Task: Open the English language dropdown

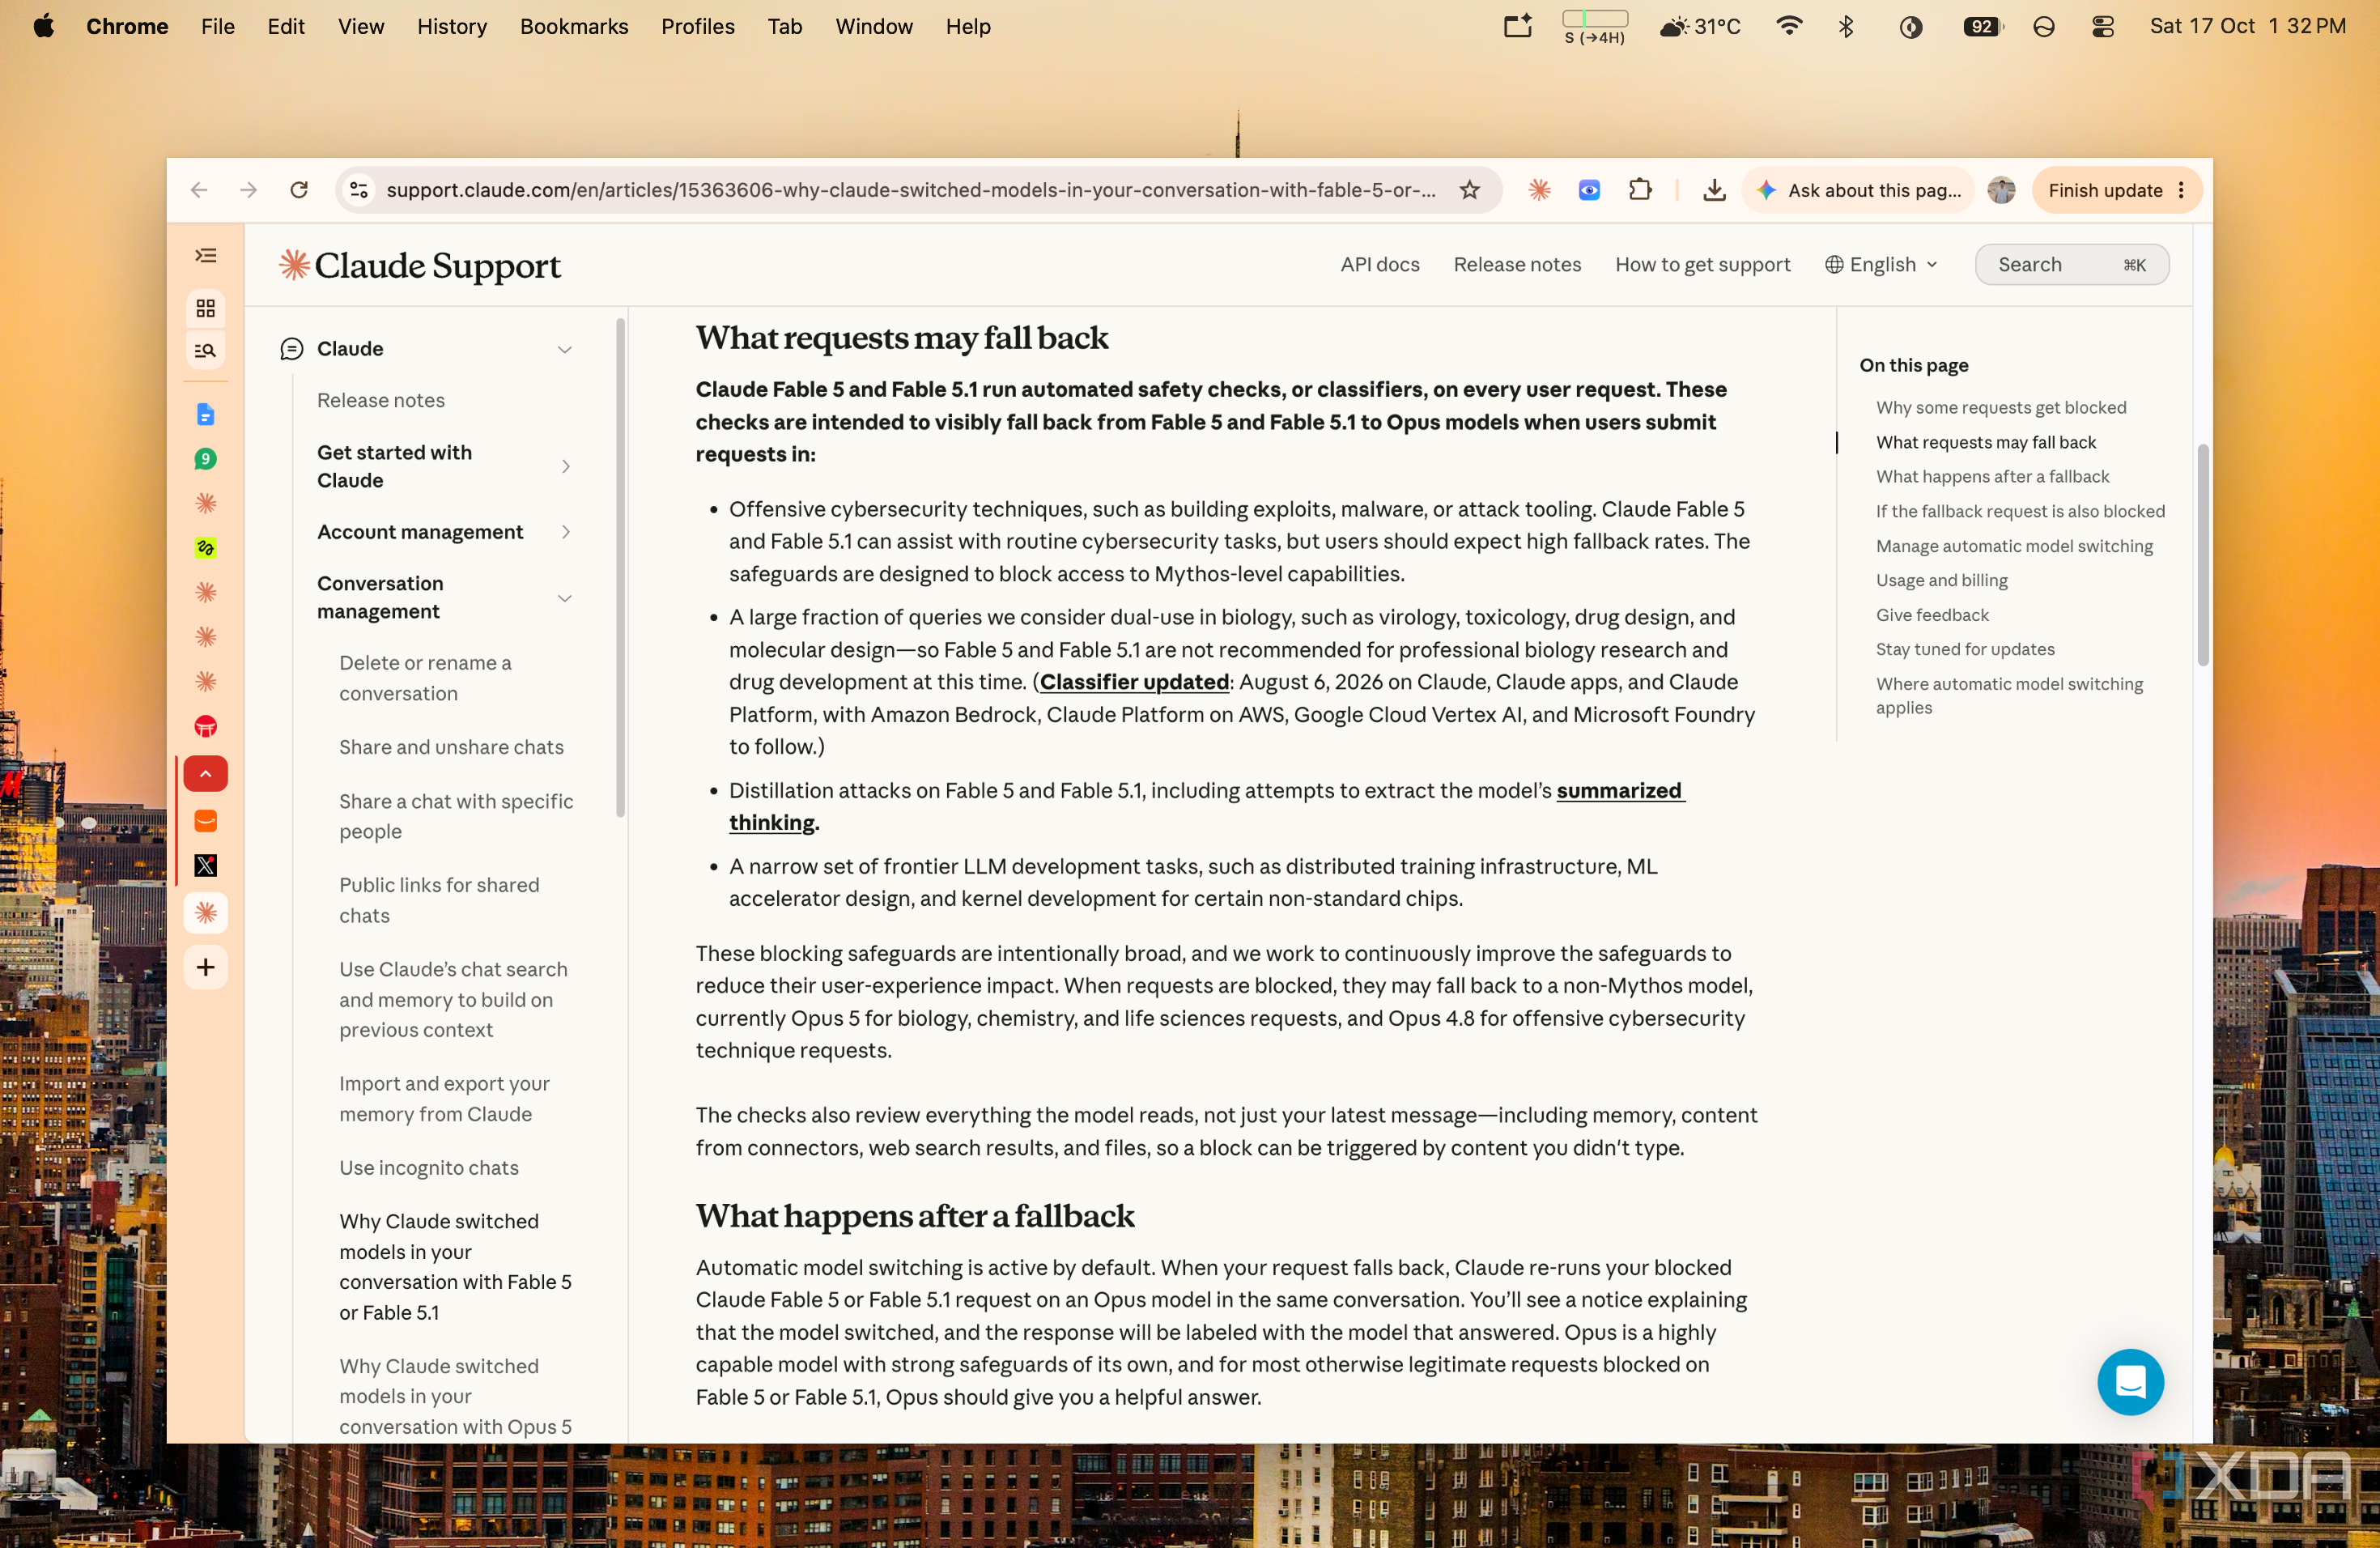Action: (1881, 265)
